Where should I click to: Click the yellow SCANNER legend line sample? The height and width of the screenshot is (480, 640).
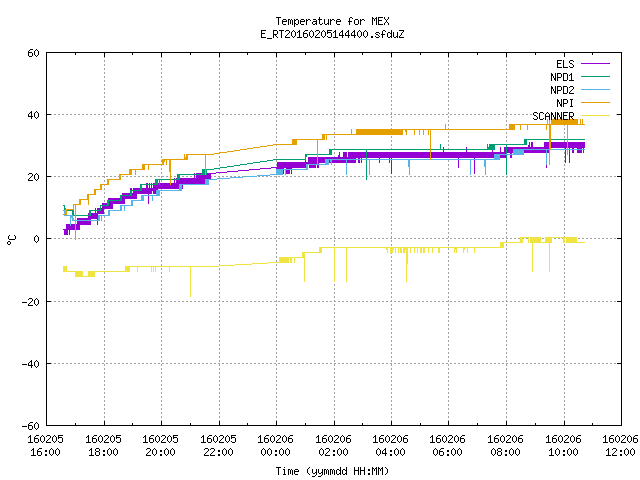tap(595, 116)
